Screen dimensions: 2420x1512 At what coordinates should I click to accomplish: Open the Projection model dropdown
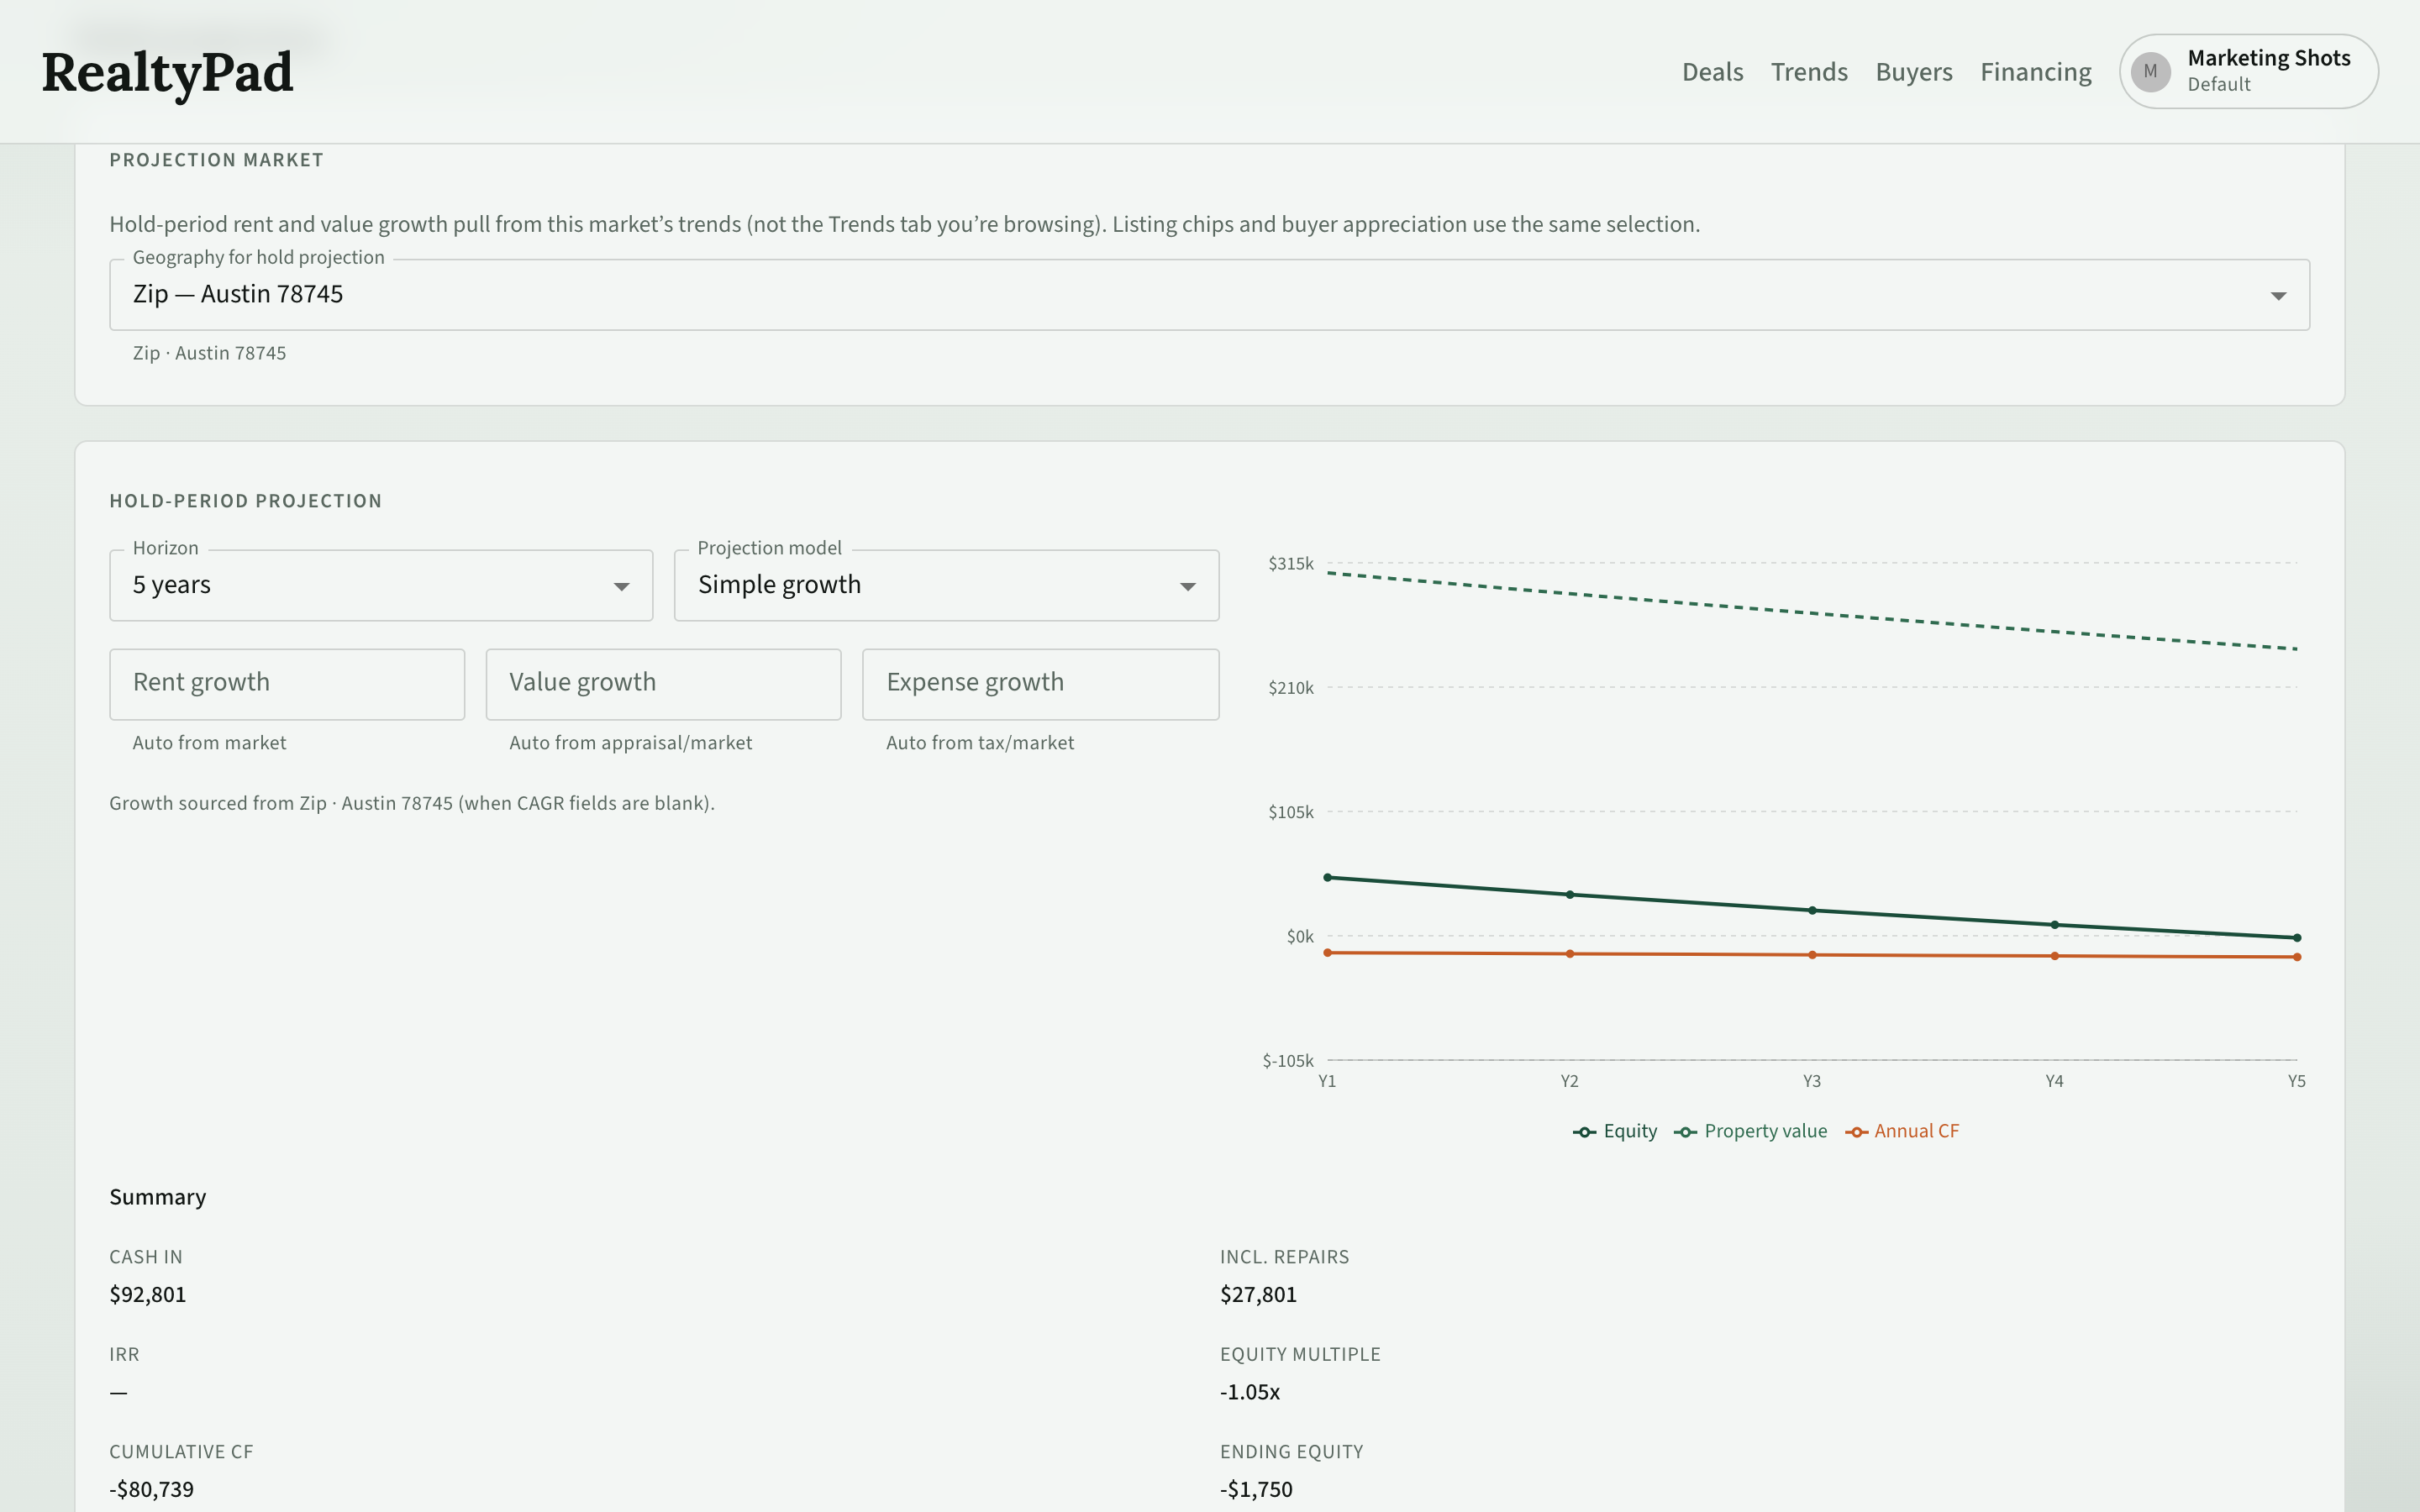pos(946,585)
